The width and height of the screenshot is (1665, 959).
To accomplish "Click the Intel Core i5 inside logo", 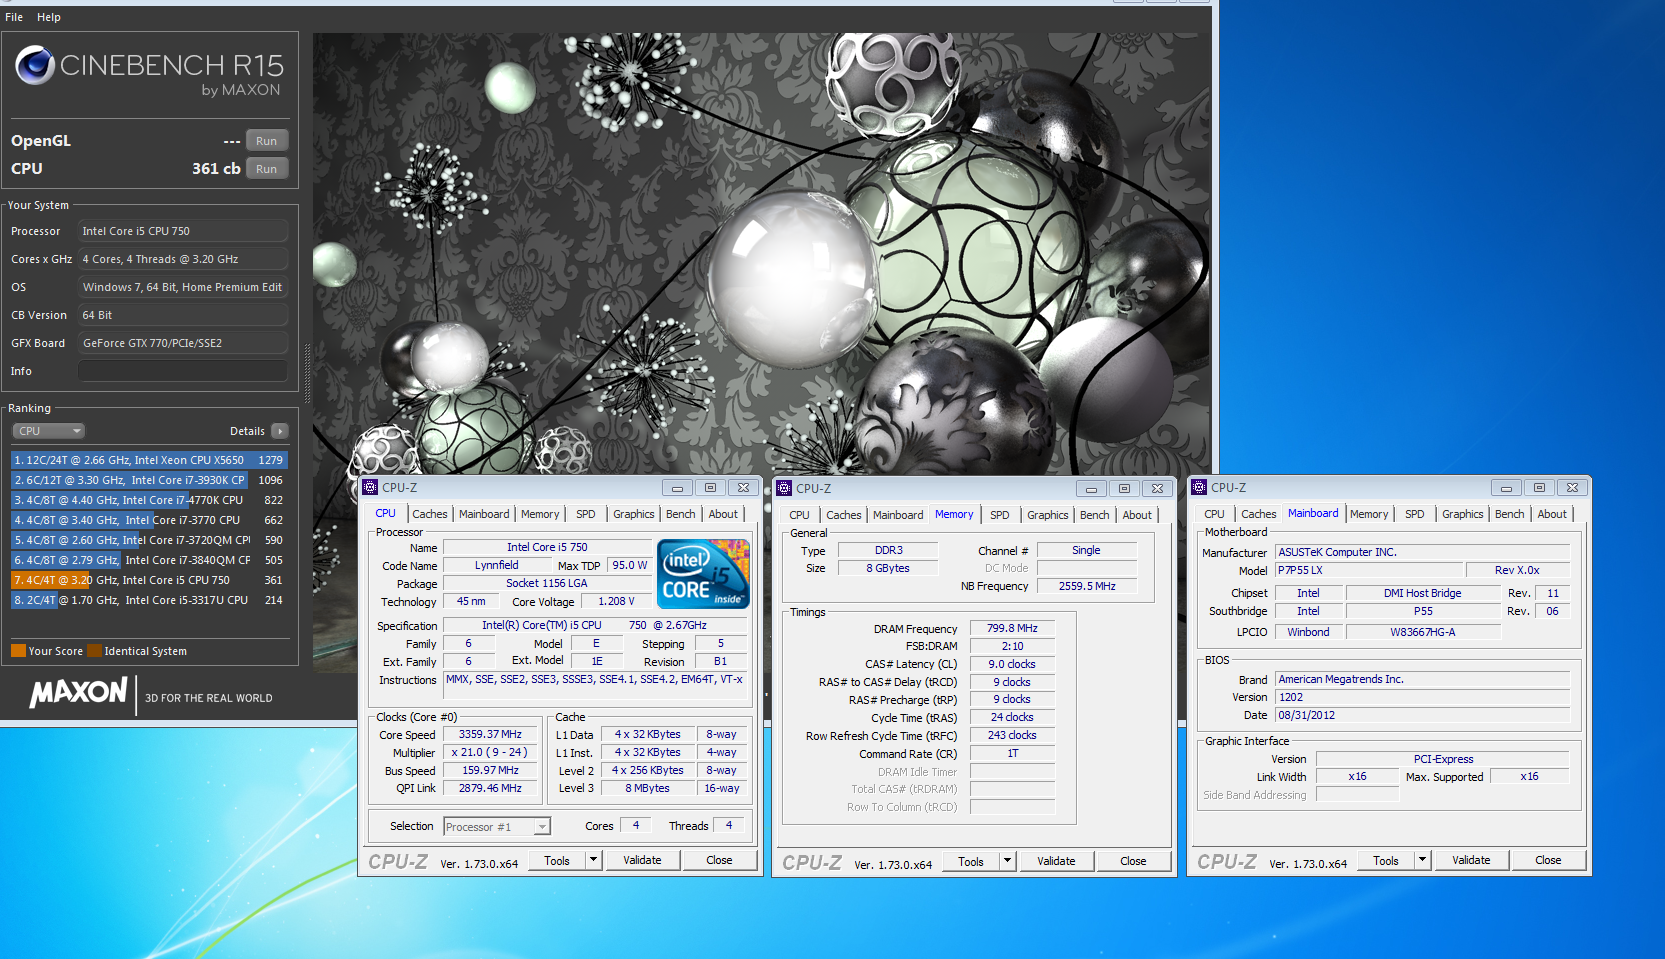I will coord(703,574).
